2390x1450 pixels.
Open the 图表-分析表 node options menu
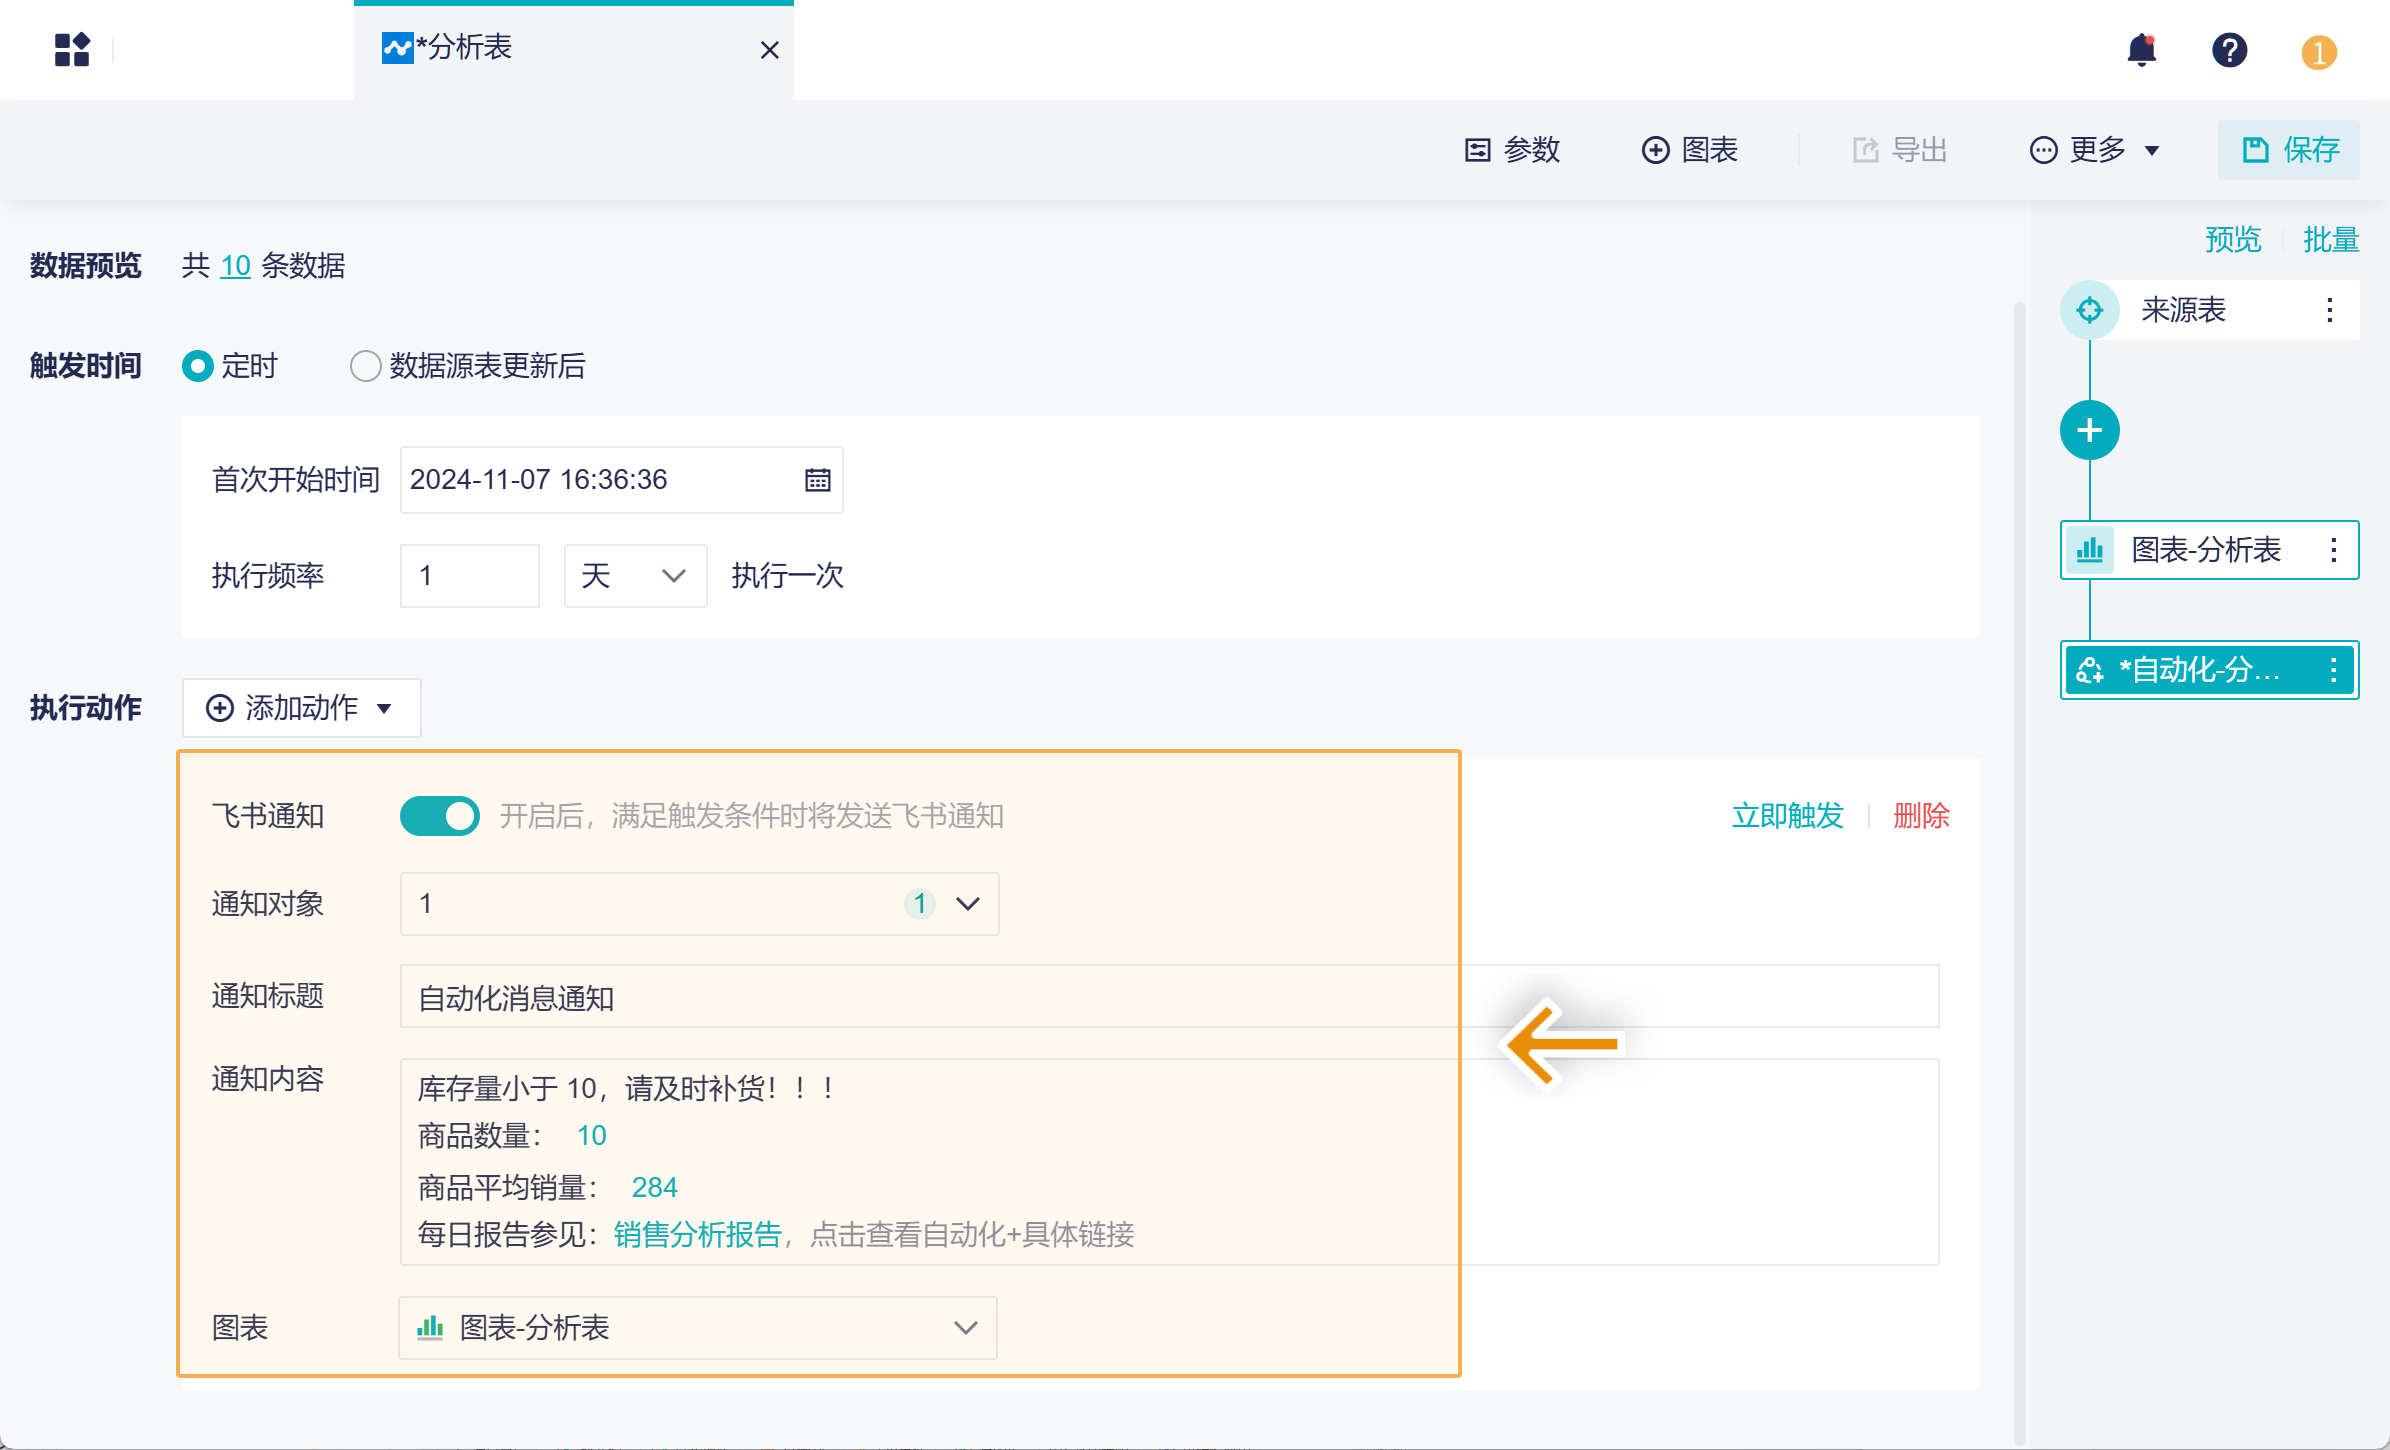pyautogui.click(x=2333, y=550)
